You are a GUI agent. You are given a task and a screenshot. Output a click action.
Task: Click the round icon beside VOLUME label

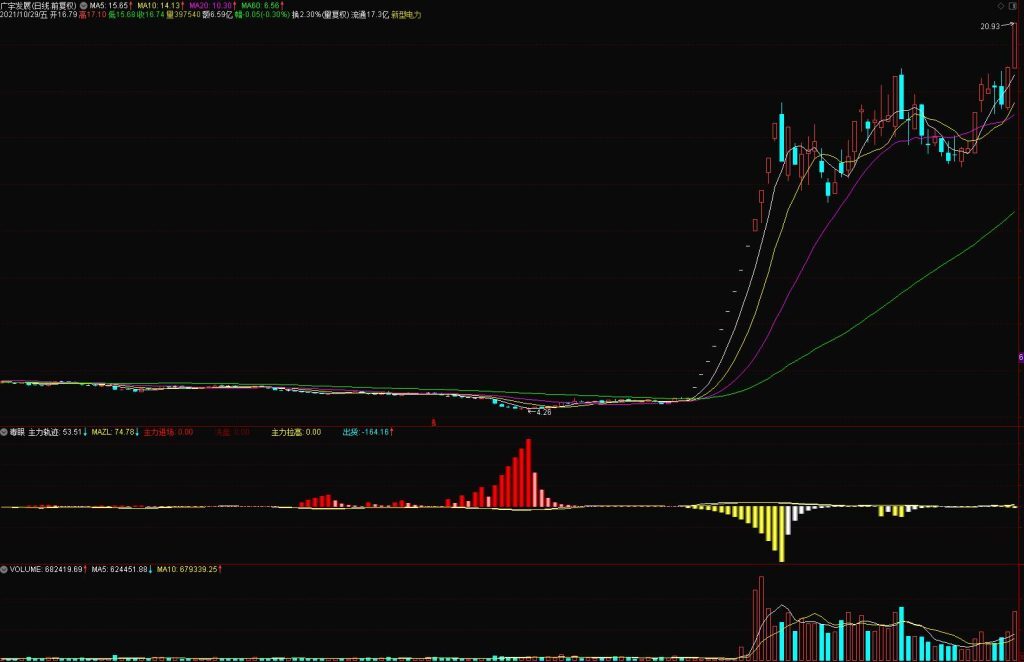[4, 568]
